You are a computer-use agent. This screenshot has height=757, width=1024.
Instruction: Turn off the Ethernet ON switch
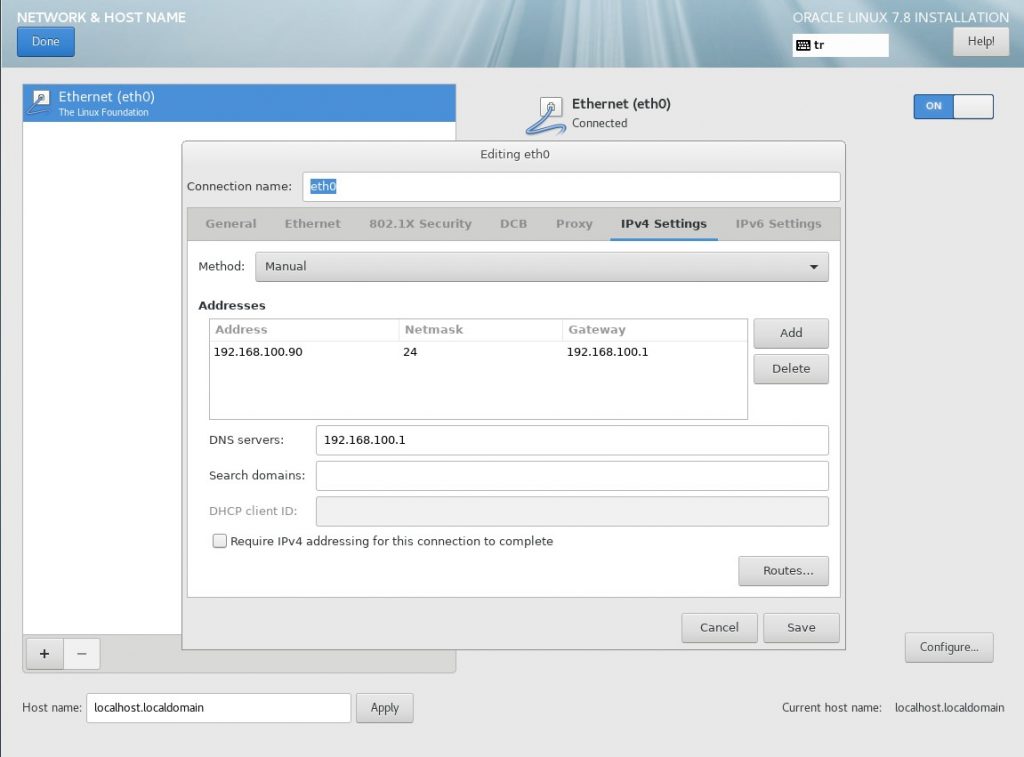953,106
